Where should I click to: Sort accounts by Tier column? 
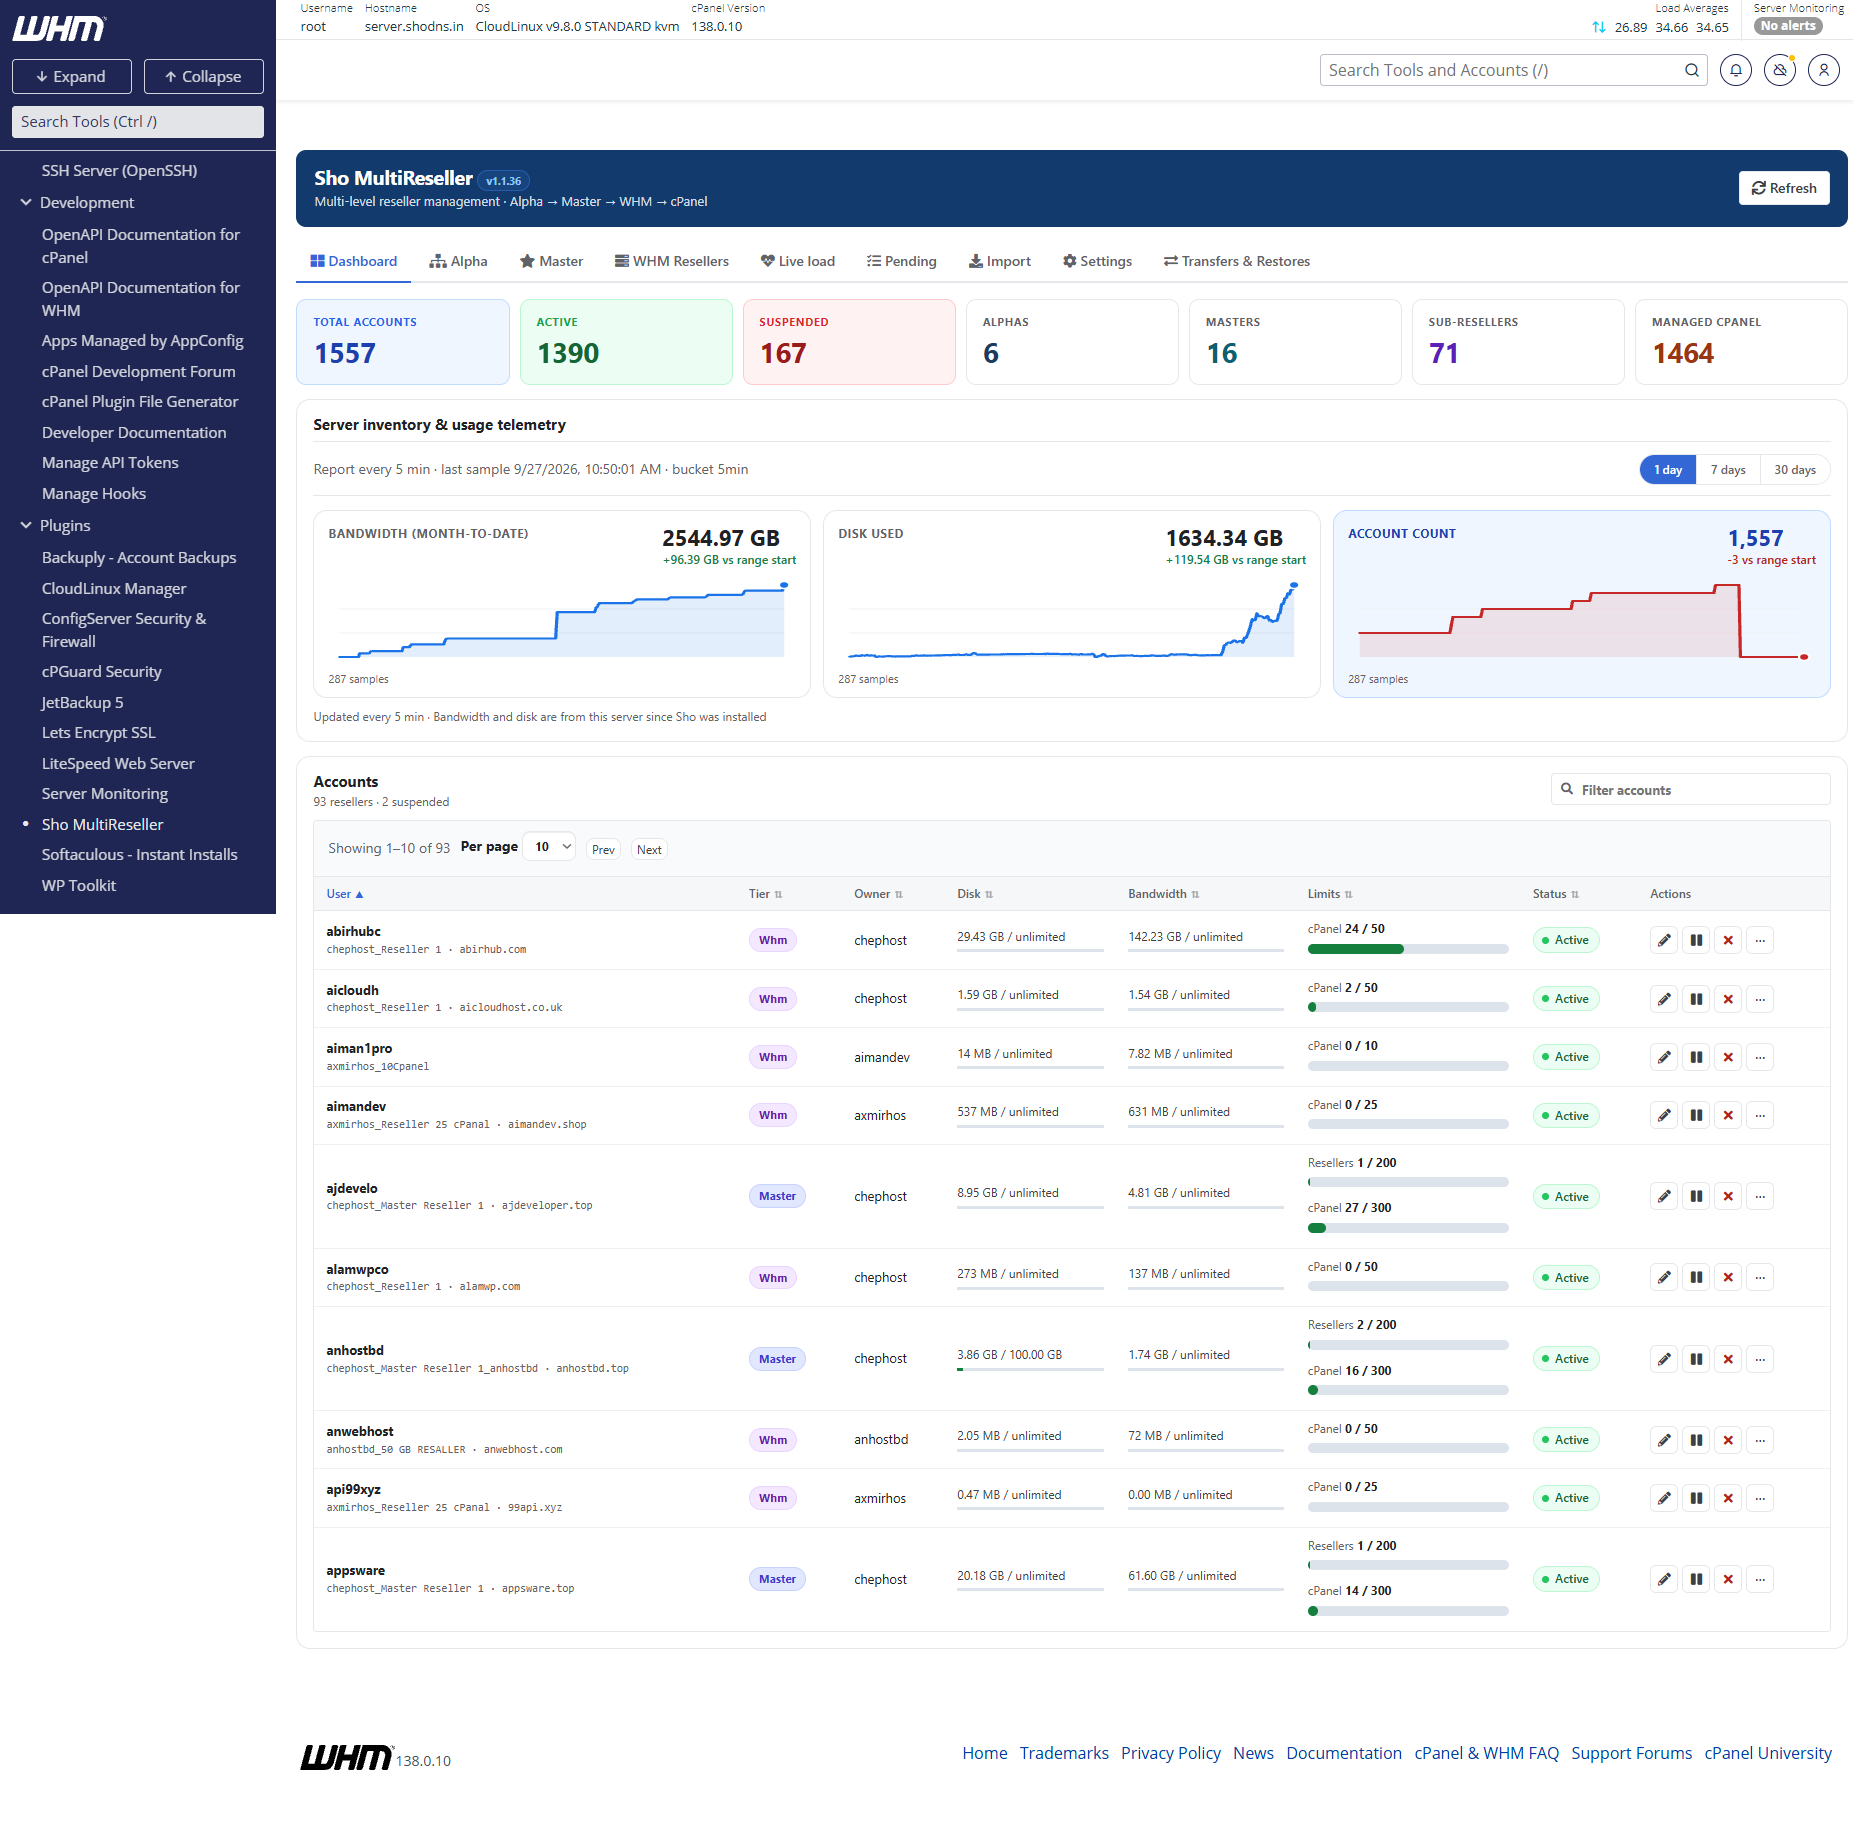(766, 894)
